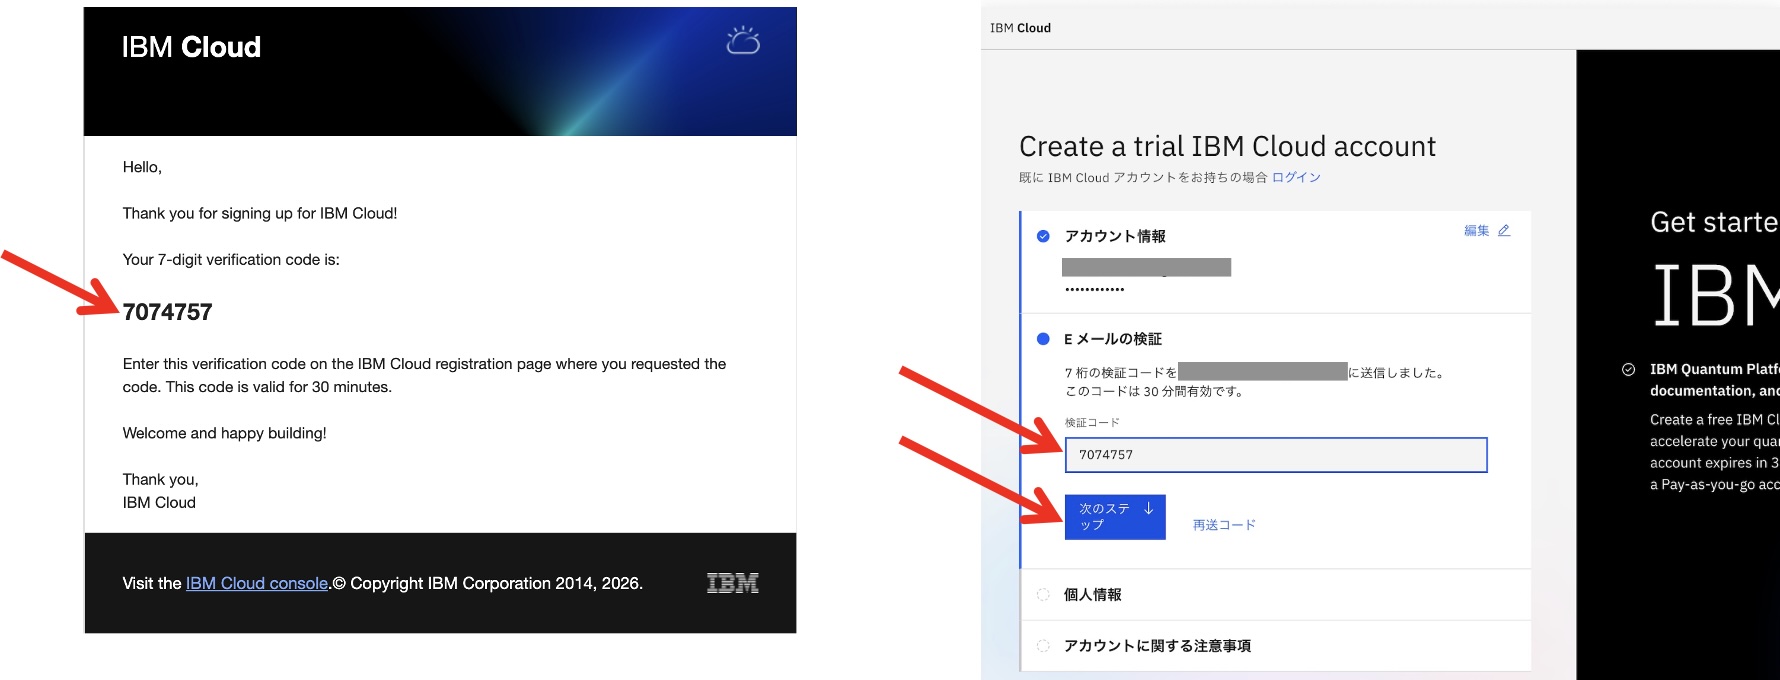Click the ログイン link

1296,177
